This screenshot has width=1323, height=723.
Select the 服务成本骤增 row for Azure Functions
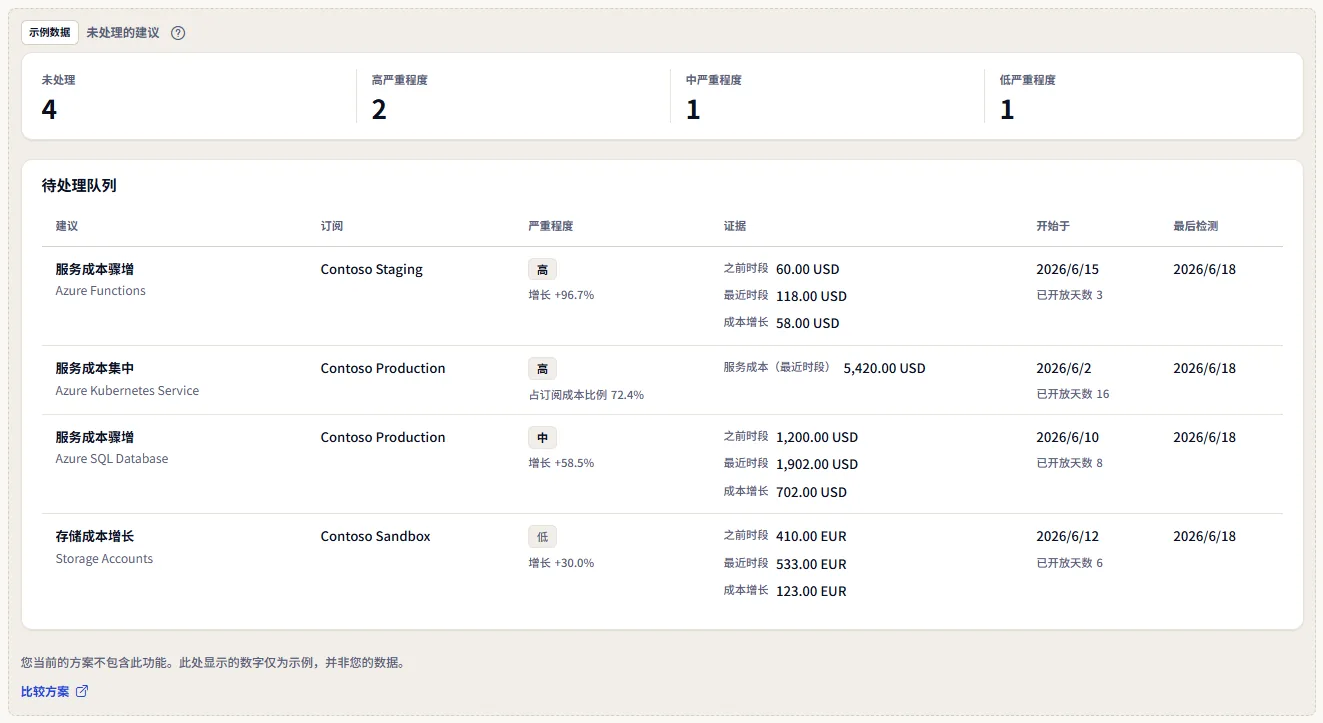(662, 296)
